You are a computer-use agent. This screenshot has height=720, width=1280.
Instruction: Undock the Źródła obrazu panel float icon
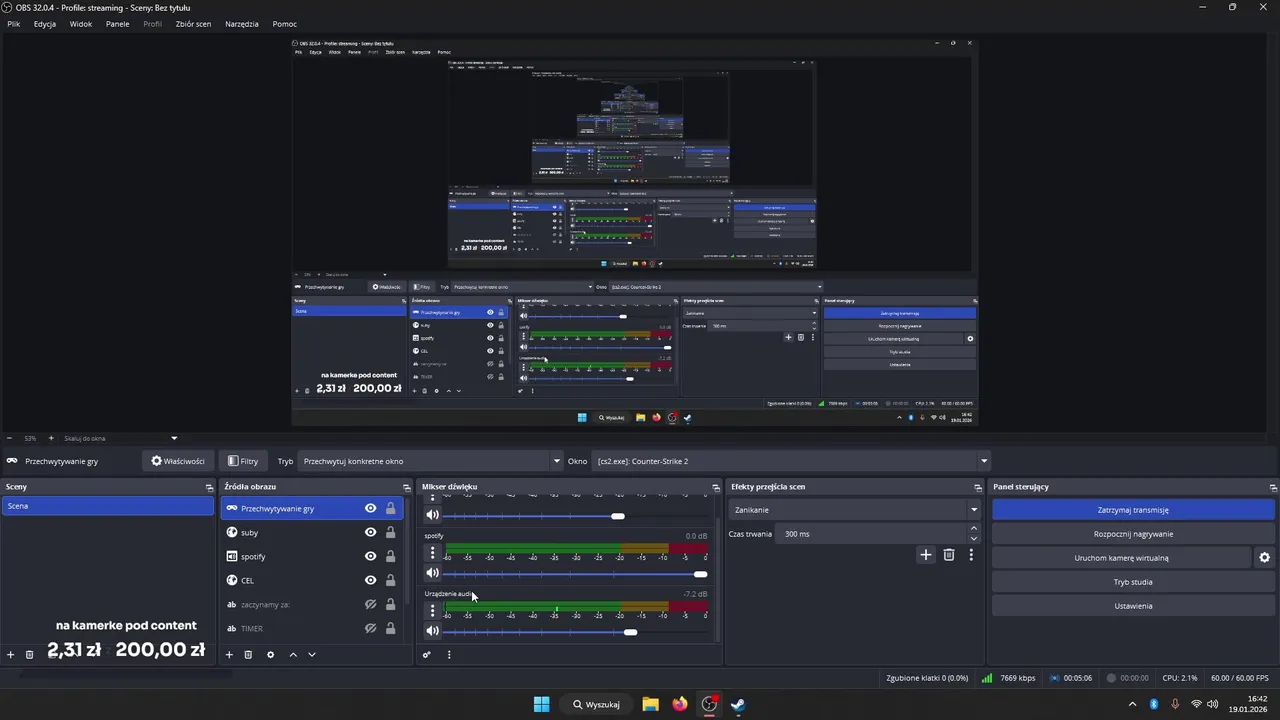[406, 487]
